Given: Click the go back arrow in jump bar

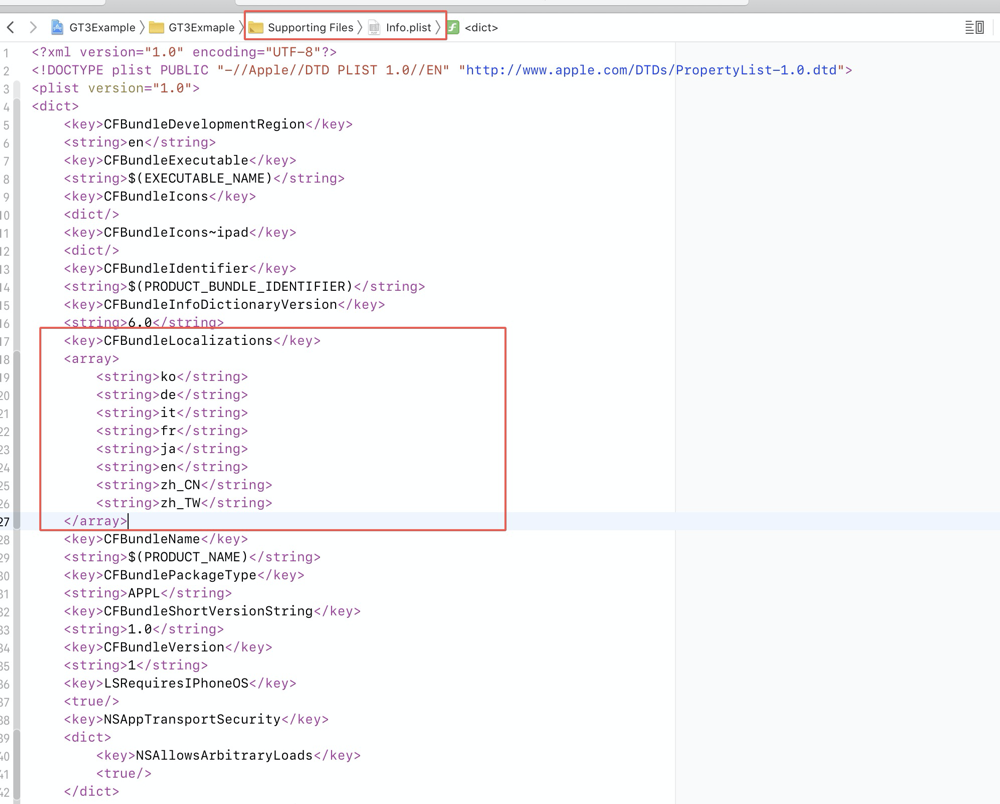Looking at the screenshot, I should click(11, 28).
